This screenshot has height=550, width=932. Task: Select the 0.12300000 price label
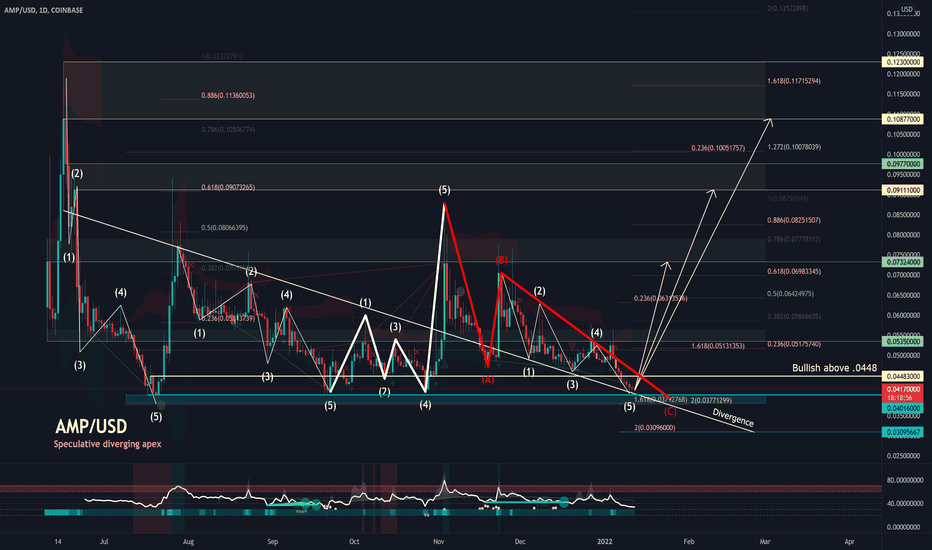[903, 62]
